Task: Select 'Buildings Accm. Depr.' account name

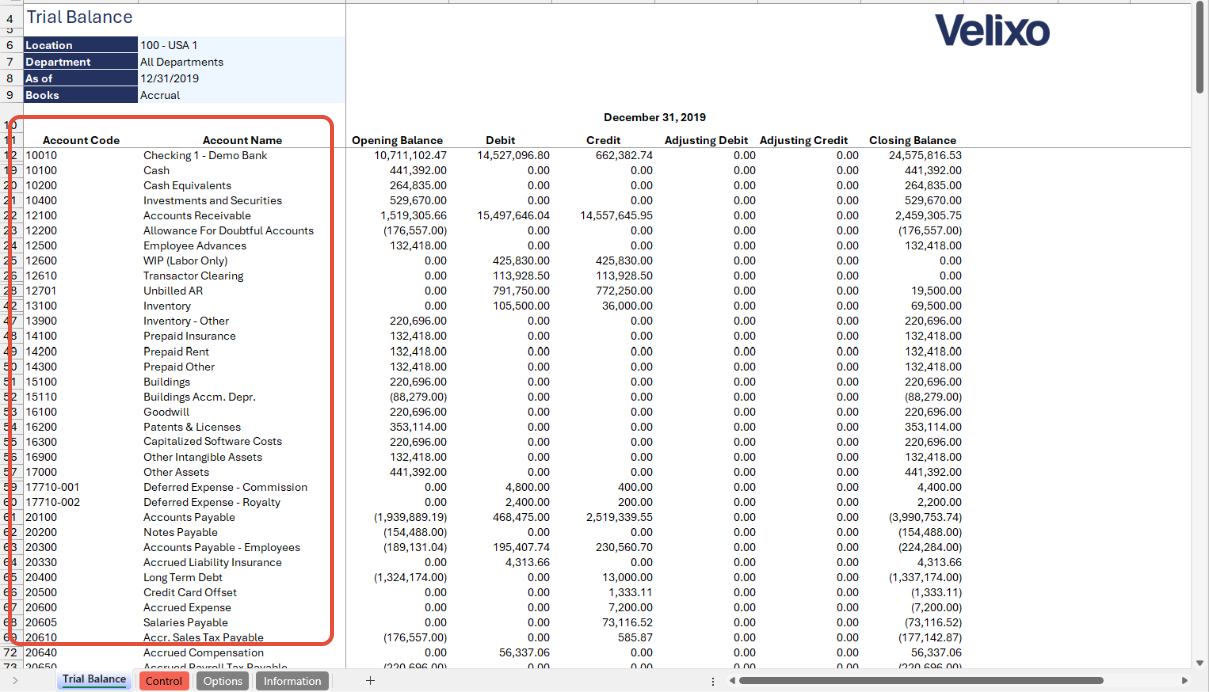Action: (199, 397)
